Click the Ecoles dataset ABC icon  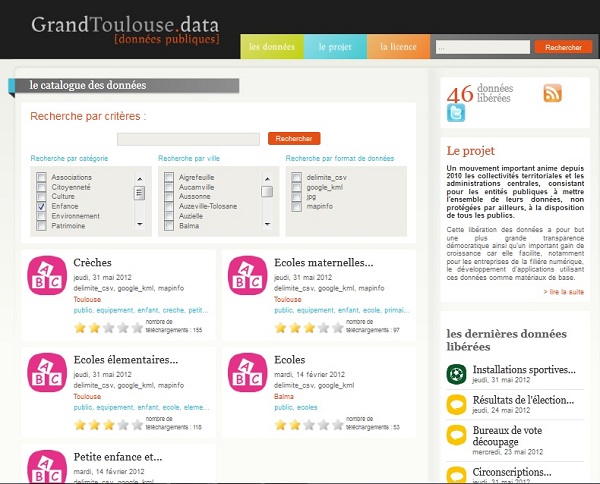(x=248, y=372)
